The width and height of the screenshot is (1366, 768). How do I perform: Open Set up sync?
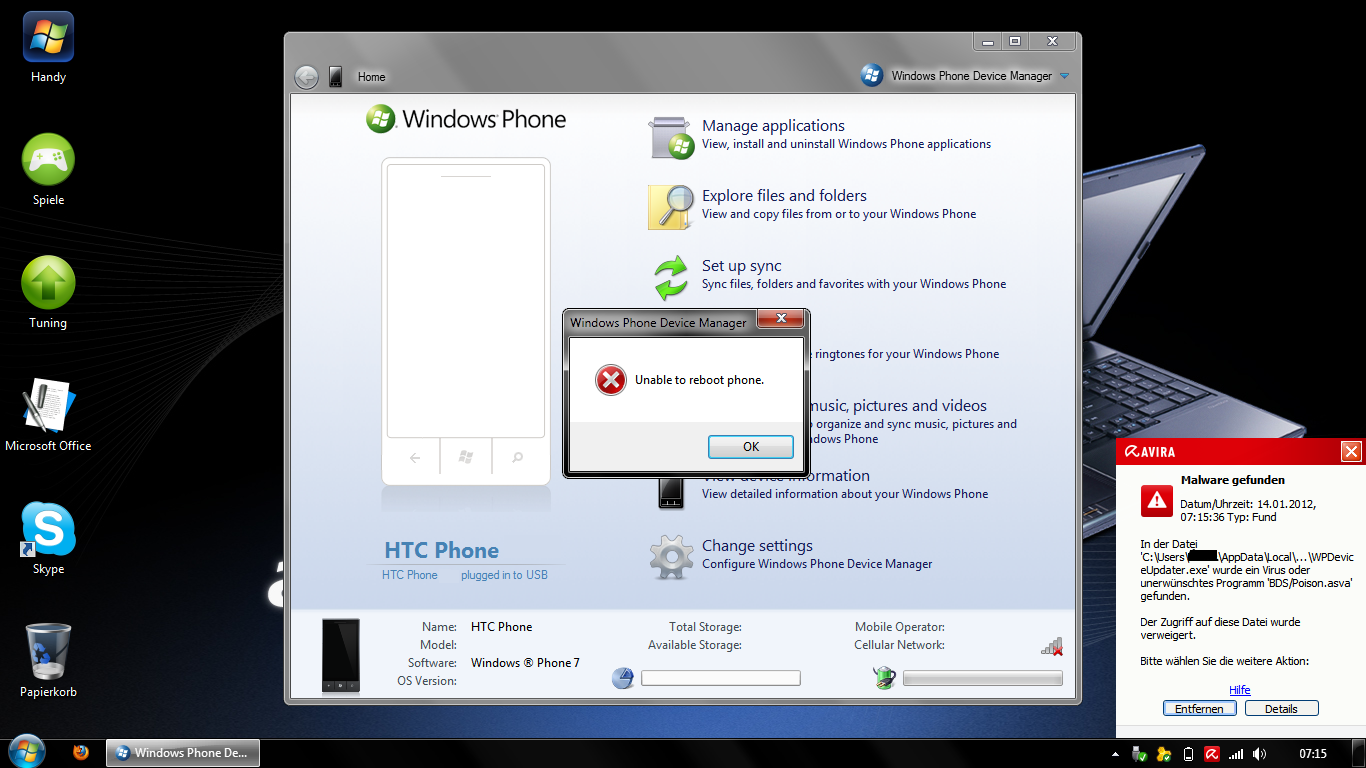coord(741,266)
